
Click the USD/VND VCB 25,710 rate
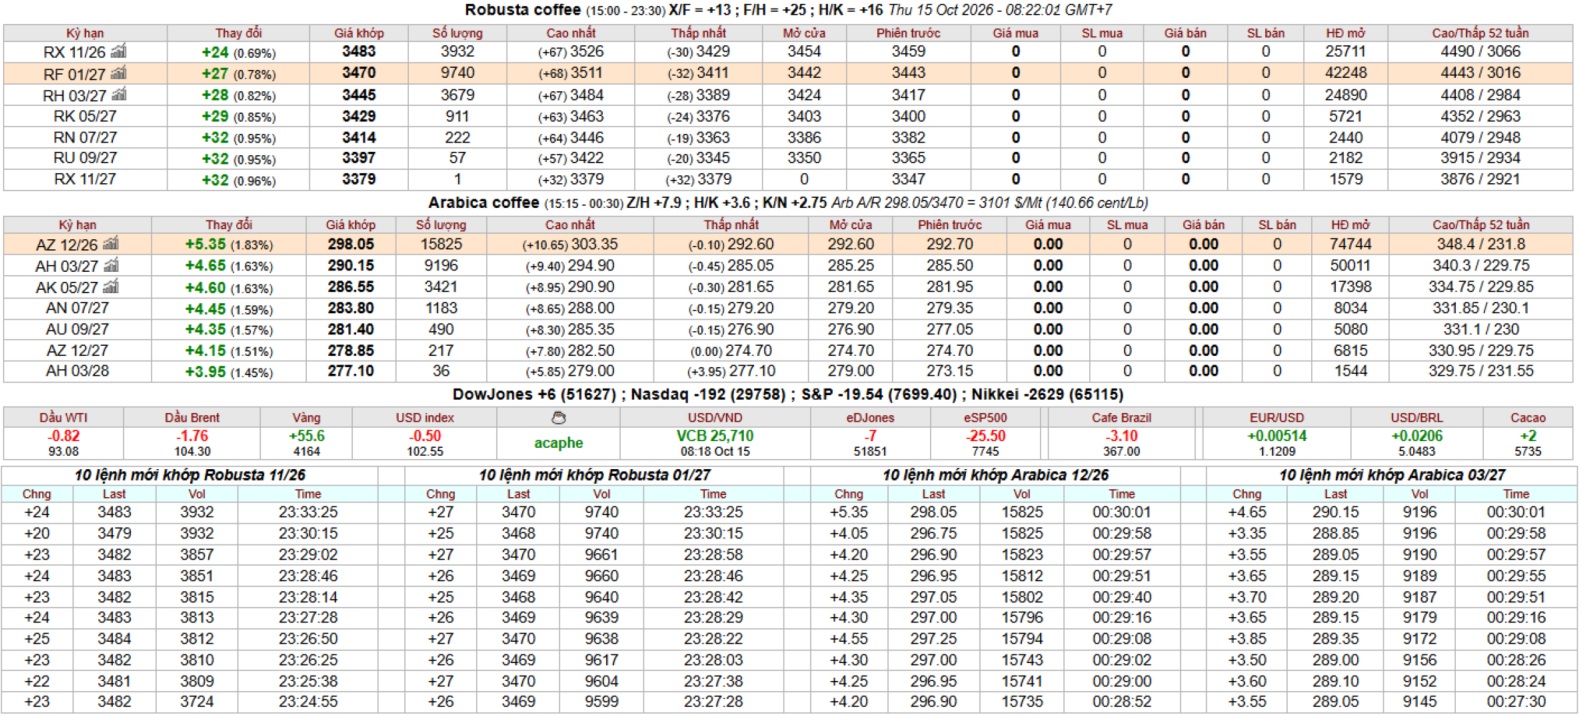pos(715,436)
